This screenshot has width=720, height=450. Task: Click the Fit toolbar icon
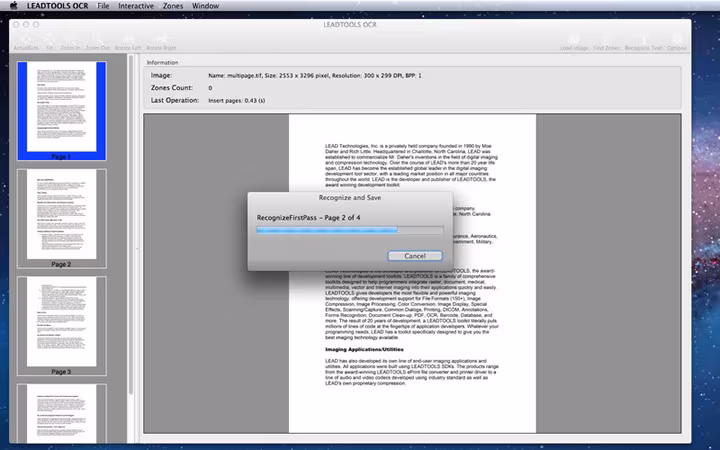point(50,42)
